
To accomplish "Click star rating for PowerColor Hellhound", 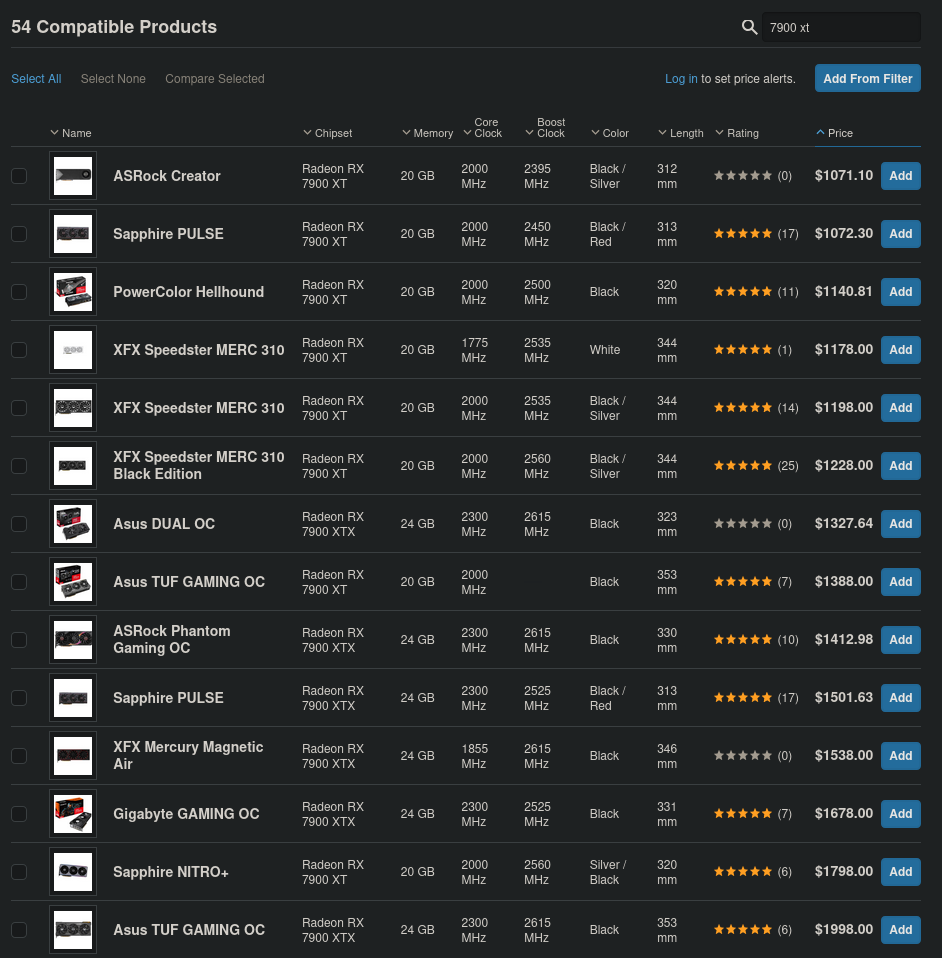I will [743, 292].
